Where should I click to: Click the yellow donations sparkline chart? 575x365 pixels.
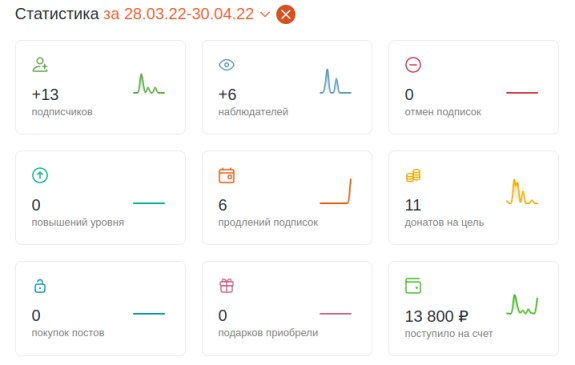(522, 191)
